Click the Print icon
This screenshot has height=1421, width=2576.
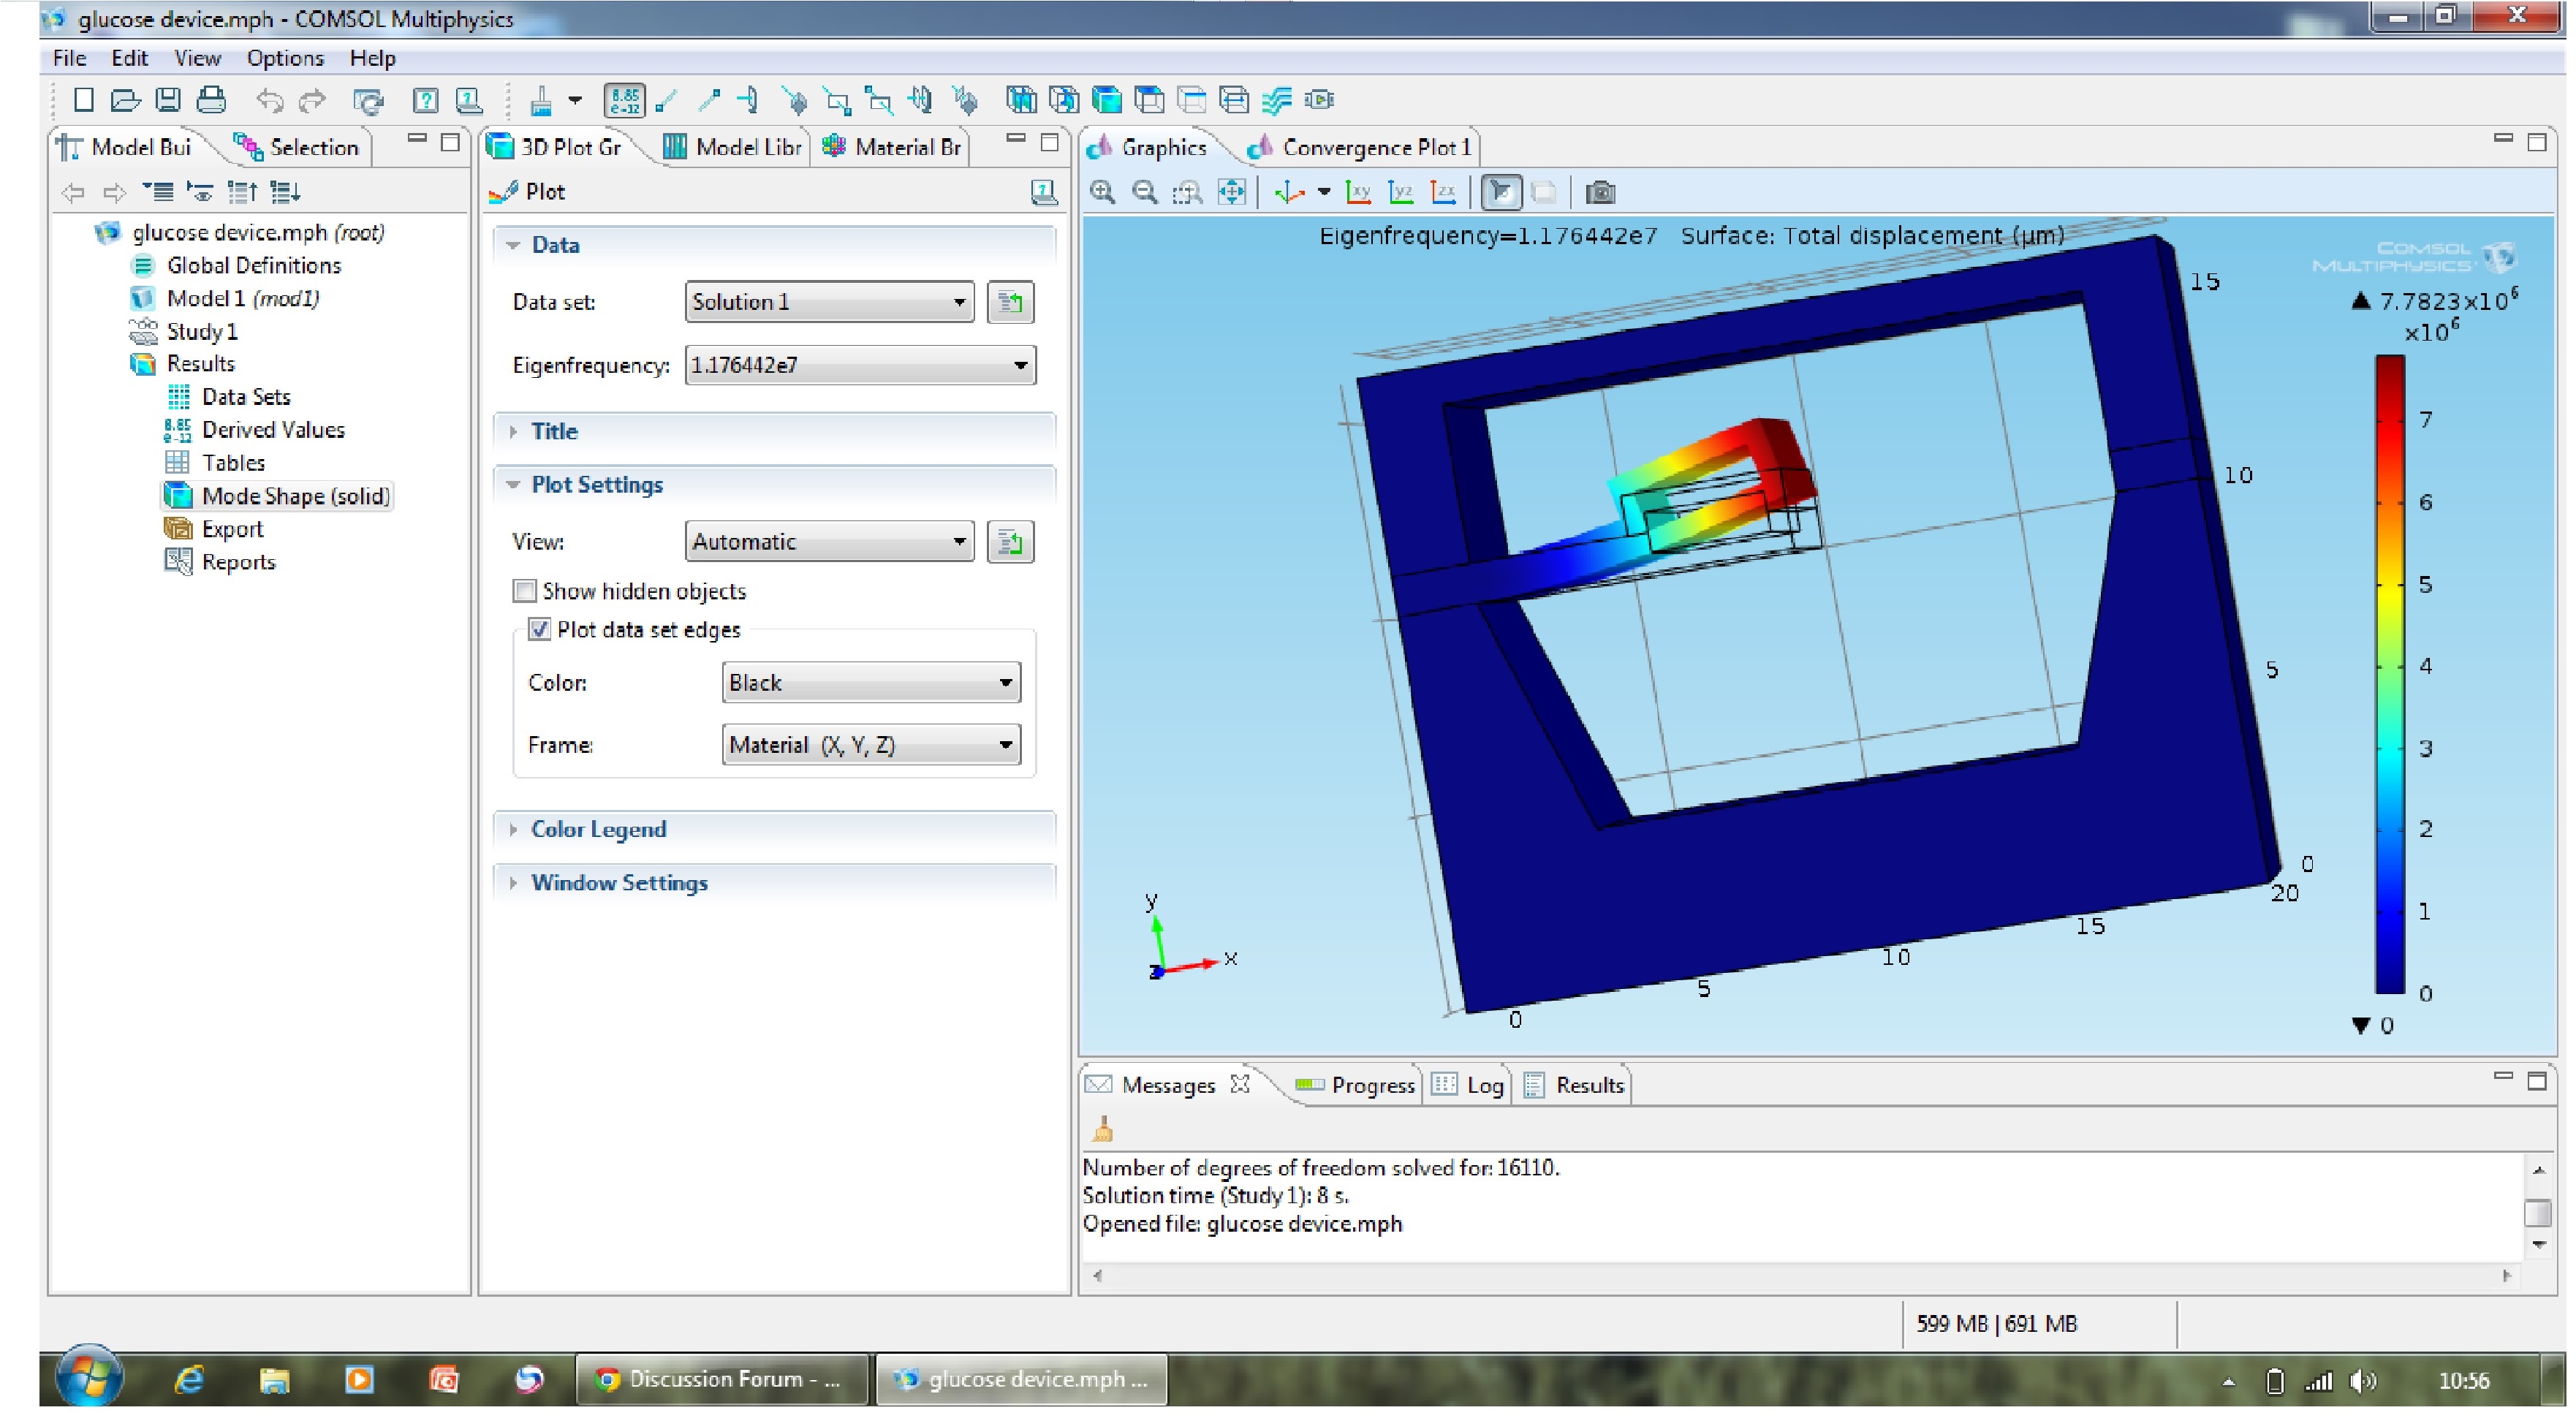tap(211, 100)
